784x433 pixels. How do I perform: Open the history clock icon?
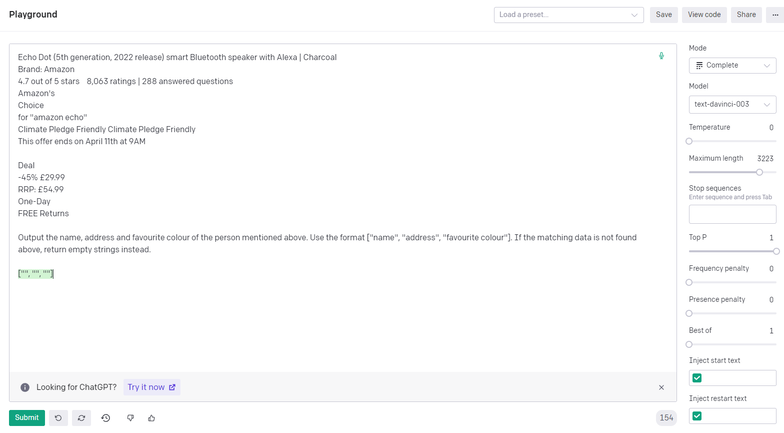pyautogui.click(x=106, y=418)
